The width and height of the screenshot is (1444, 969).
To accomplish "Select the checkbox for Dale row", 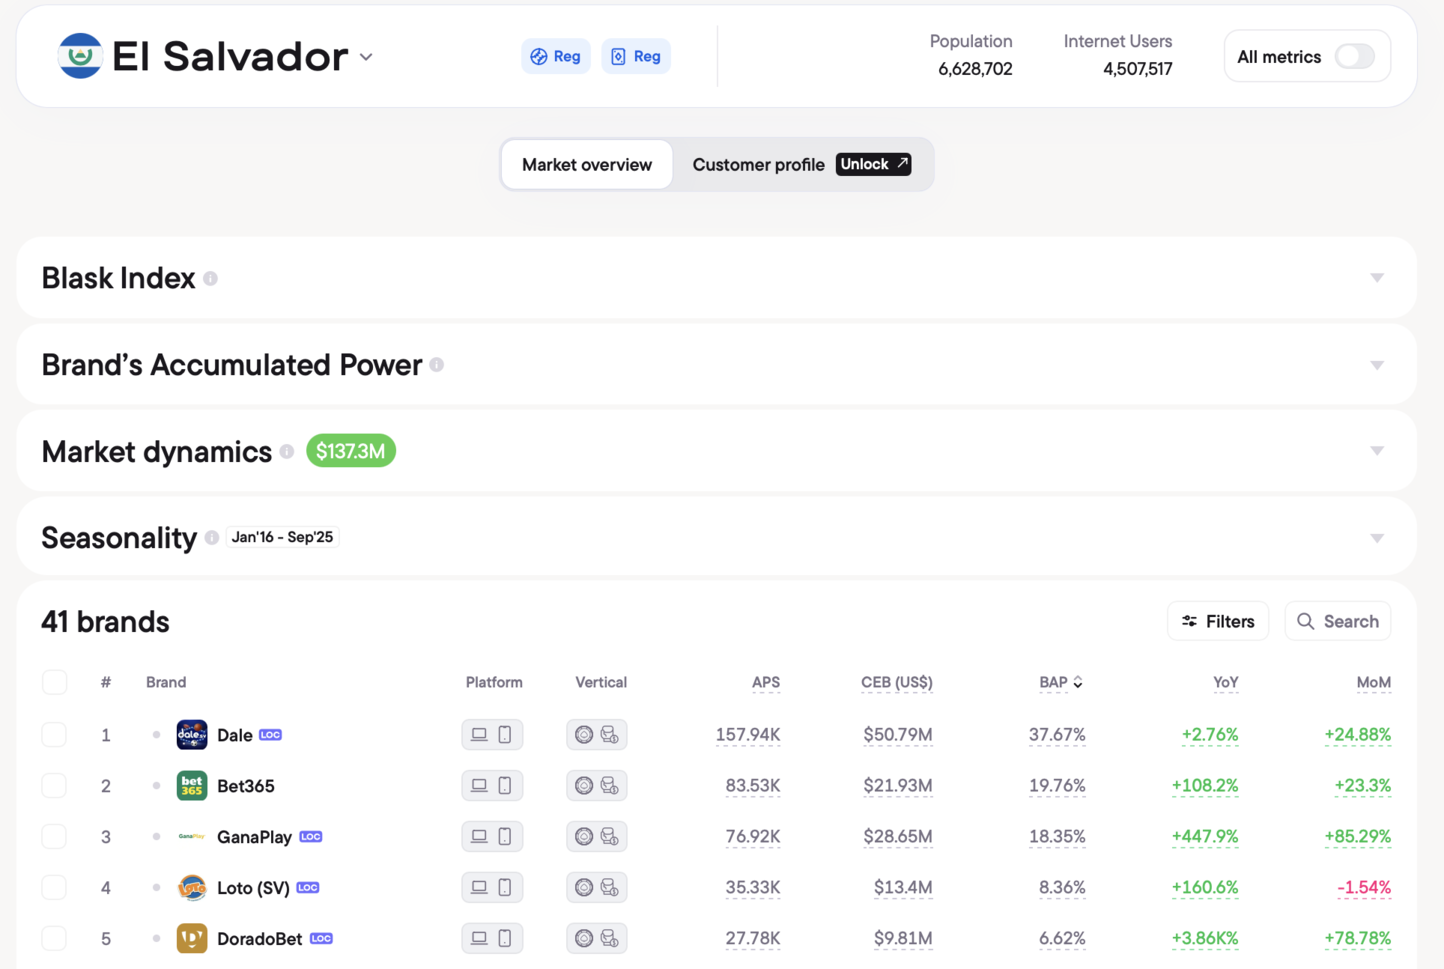I will coord(54,735).
